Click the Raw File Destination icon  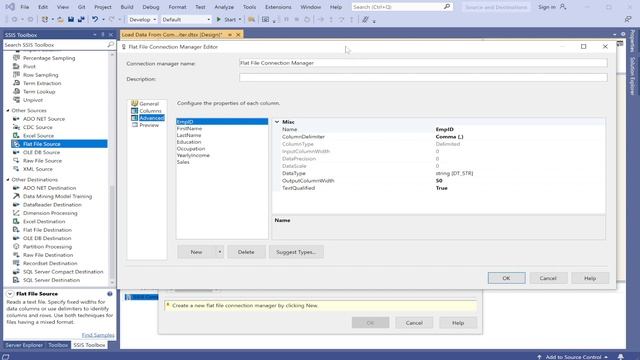click(16, 255)
